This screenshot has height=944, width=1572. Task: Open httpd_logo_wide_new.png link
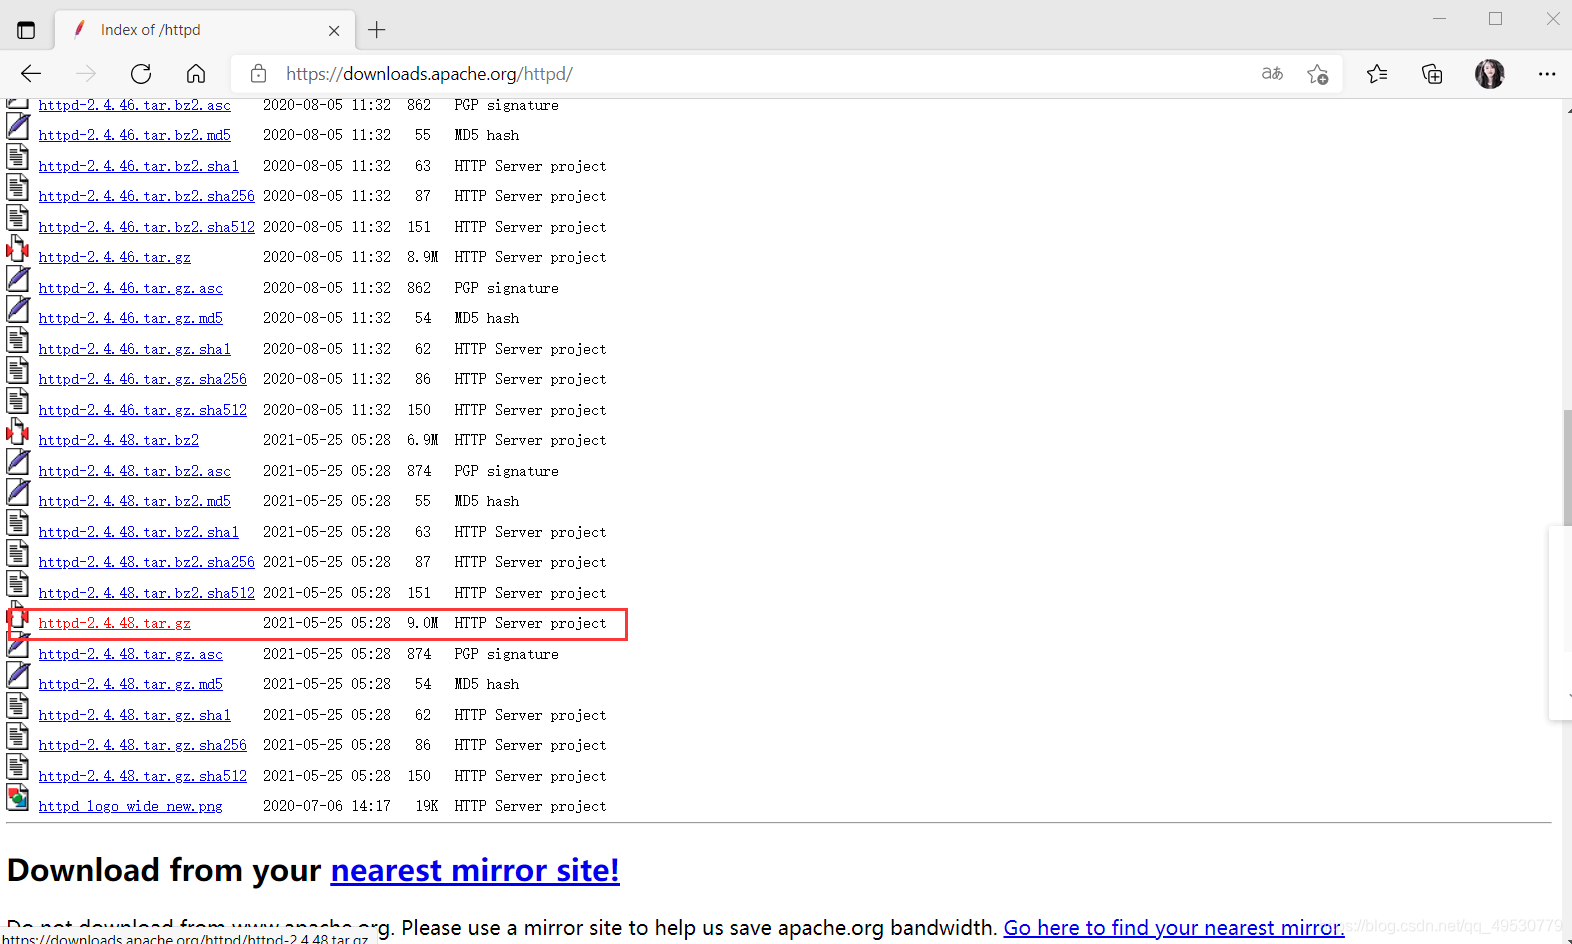coord(131,806)
